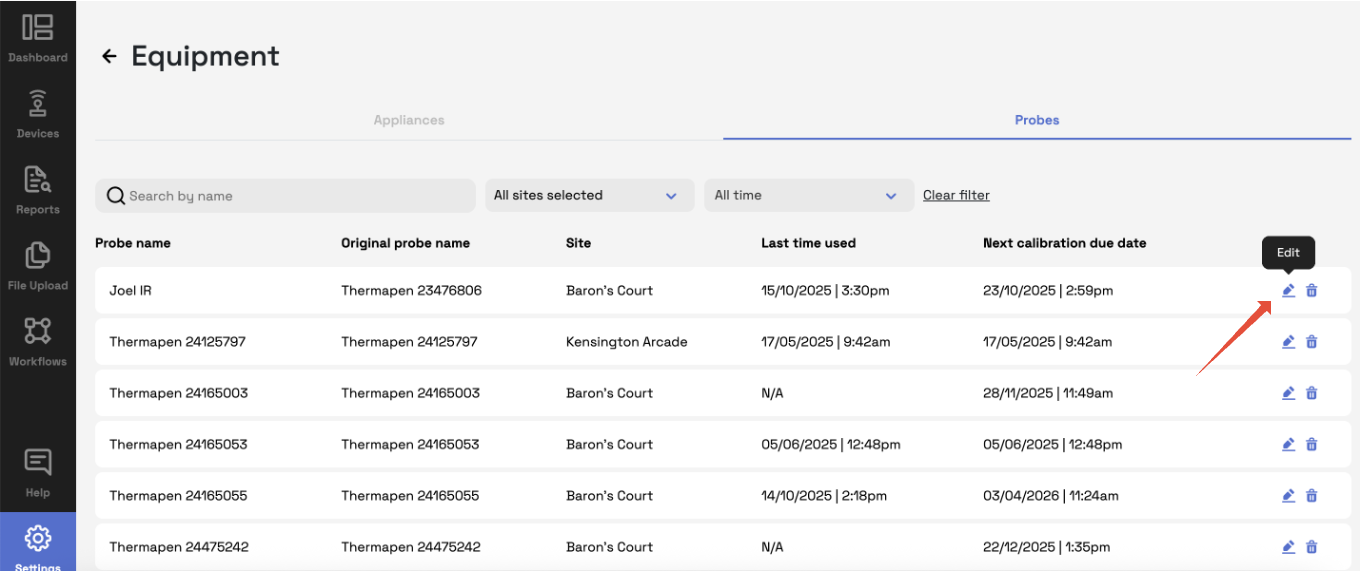Image resolution: width=1360 pixels, height=571 pixels.
Task: Expand the All sites selected dropdown
Action: pos(589,196)
